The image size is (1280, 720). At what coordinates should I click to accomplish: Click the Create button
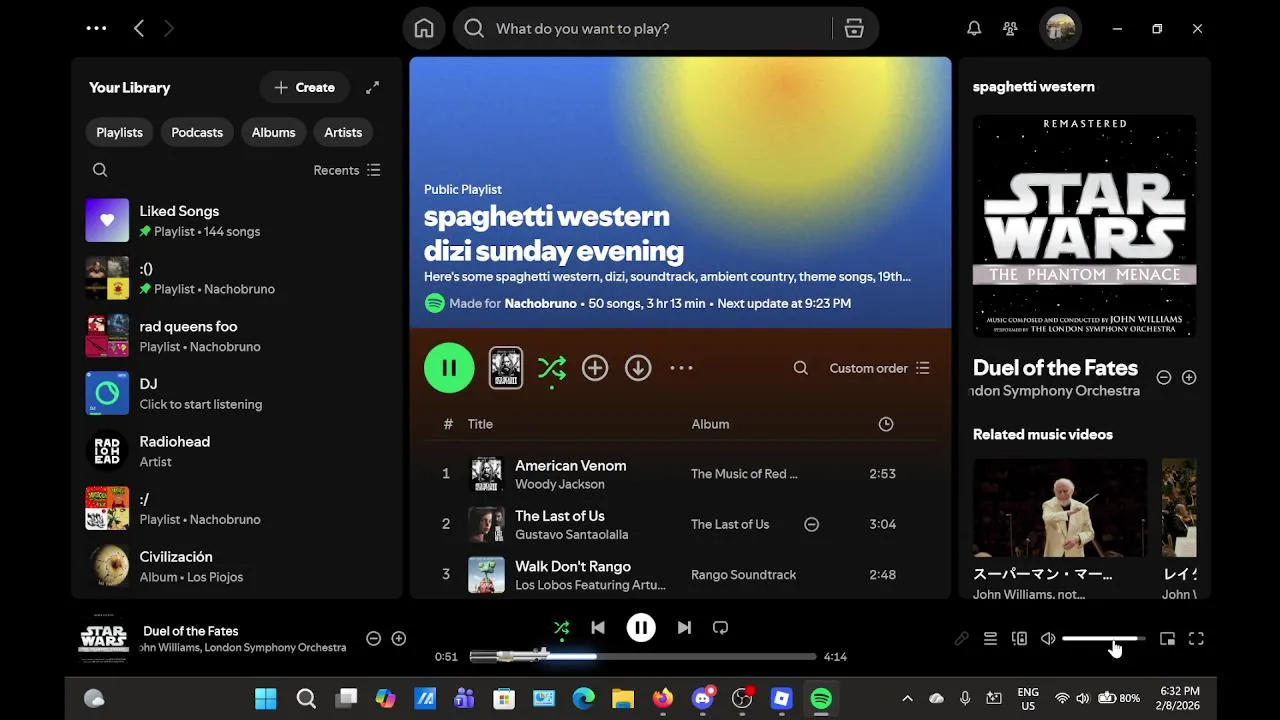click(304, 87)
